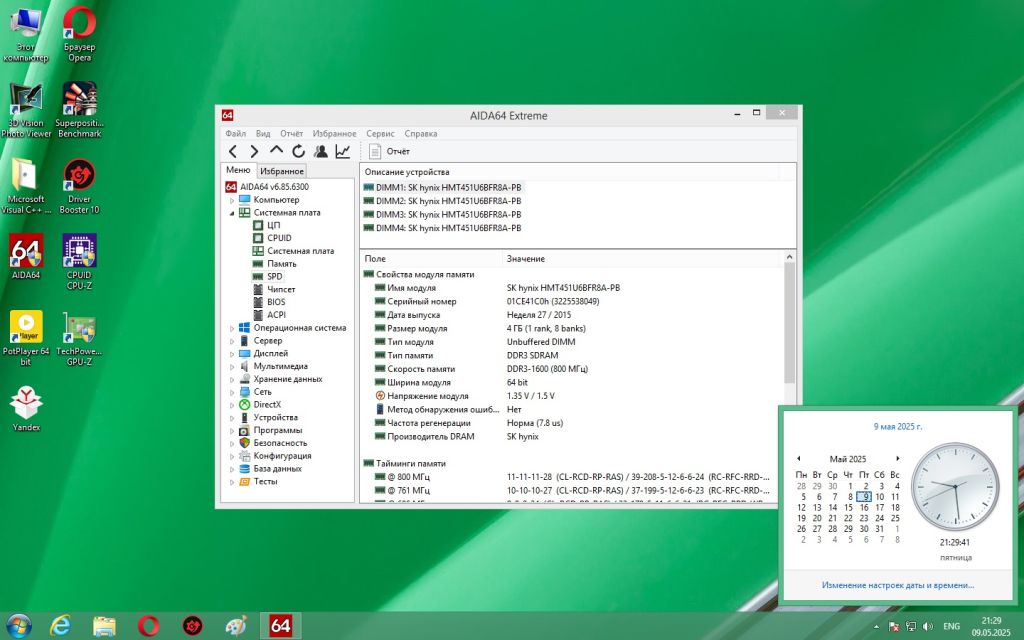Select the ЦП tree item
Screen dimensions: 1024x640
pos(273,225)
